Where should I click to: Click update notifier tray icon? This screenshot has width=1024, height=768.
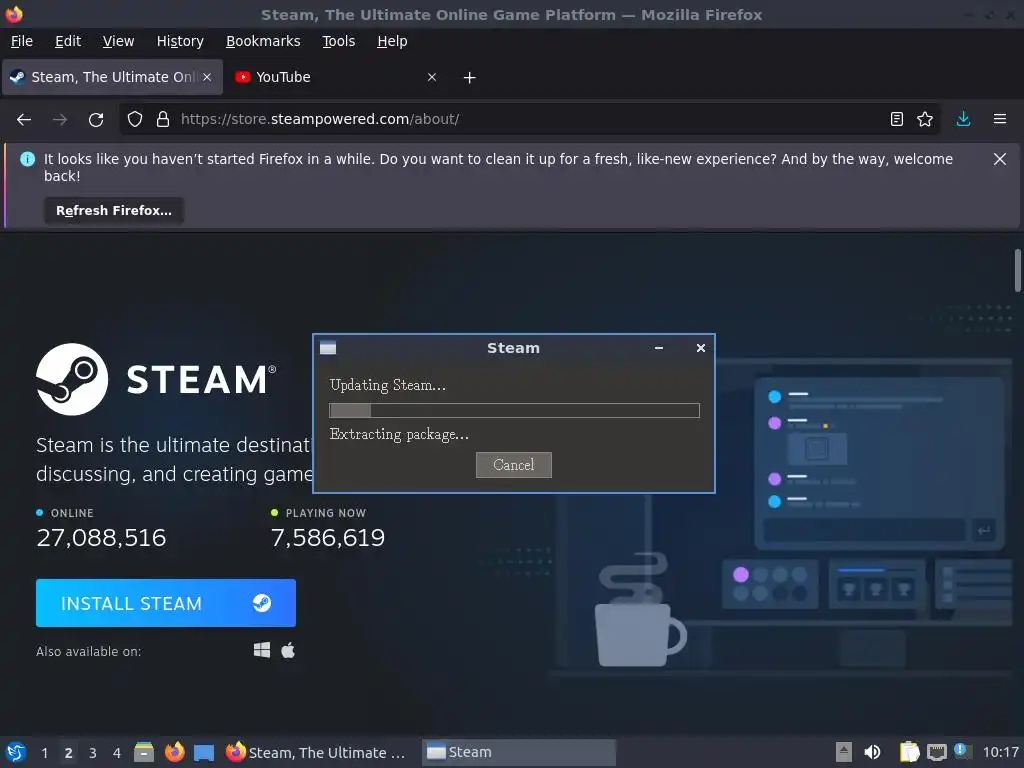pyautogui.click(x=962, y=751)
